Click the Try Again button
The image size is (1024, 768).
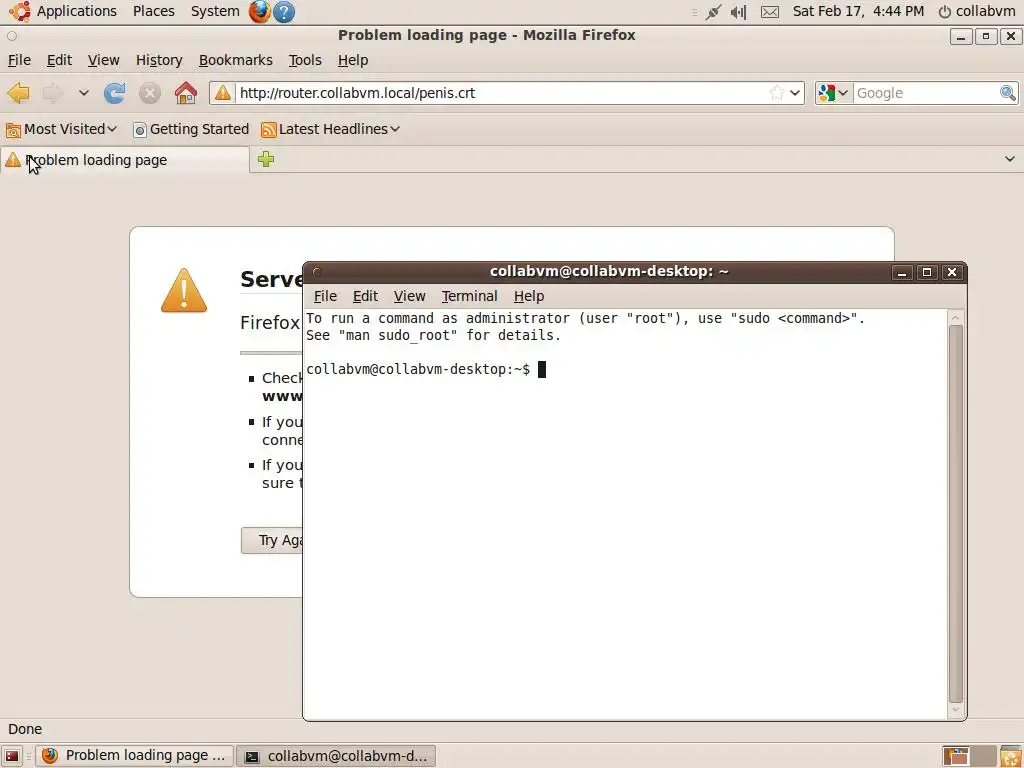click(273, 540)
